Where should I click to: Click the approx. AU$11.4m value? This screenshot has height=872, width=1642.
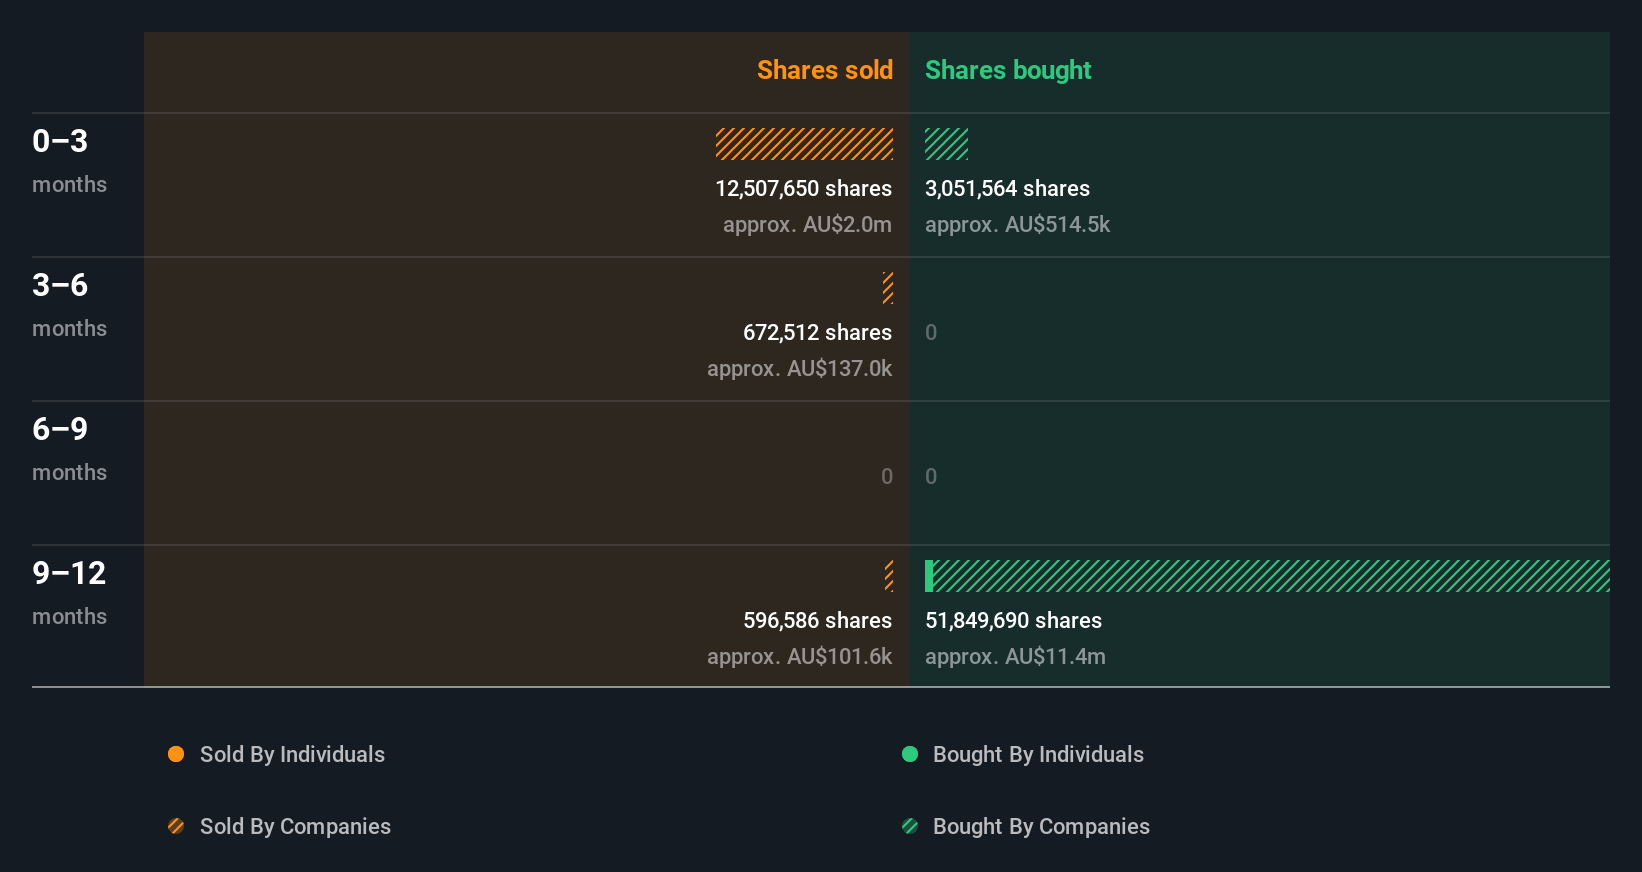[1015, 656]
